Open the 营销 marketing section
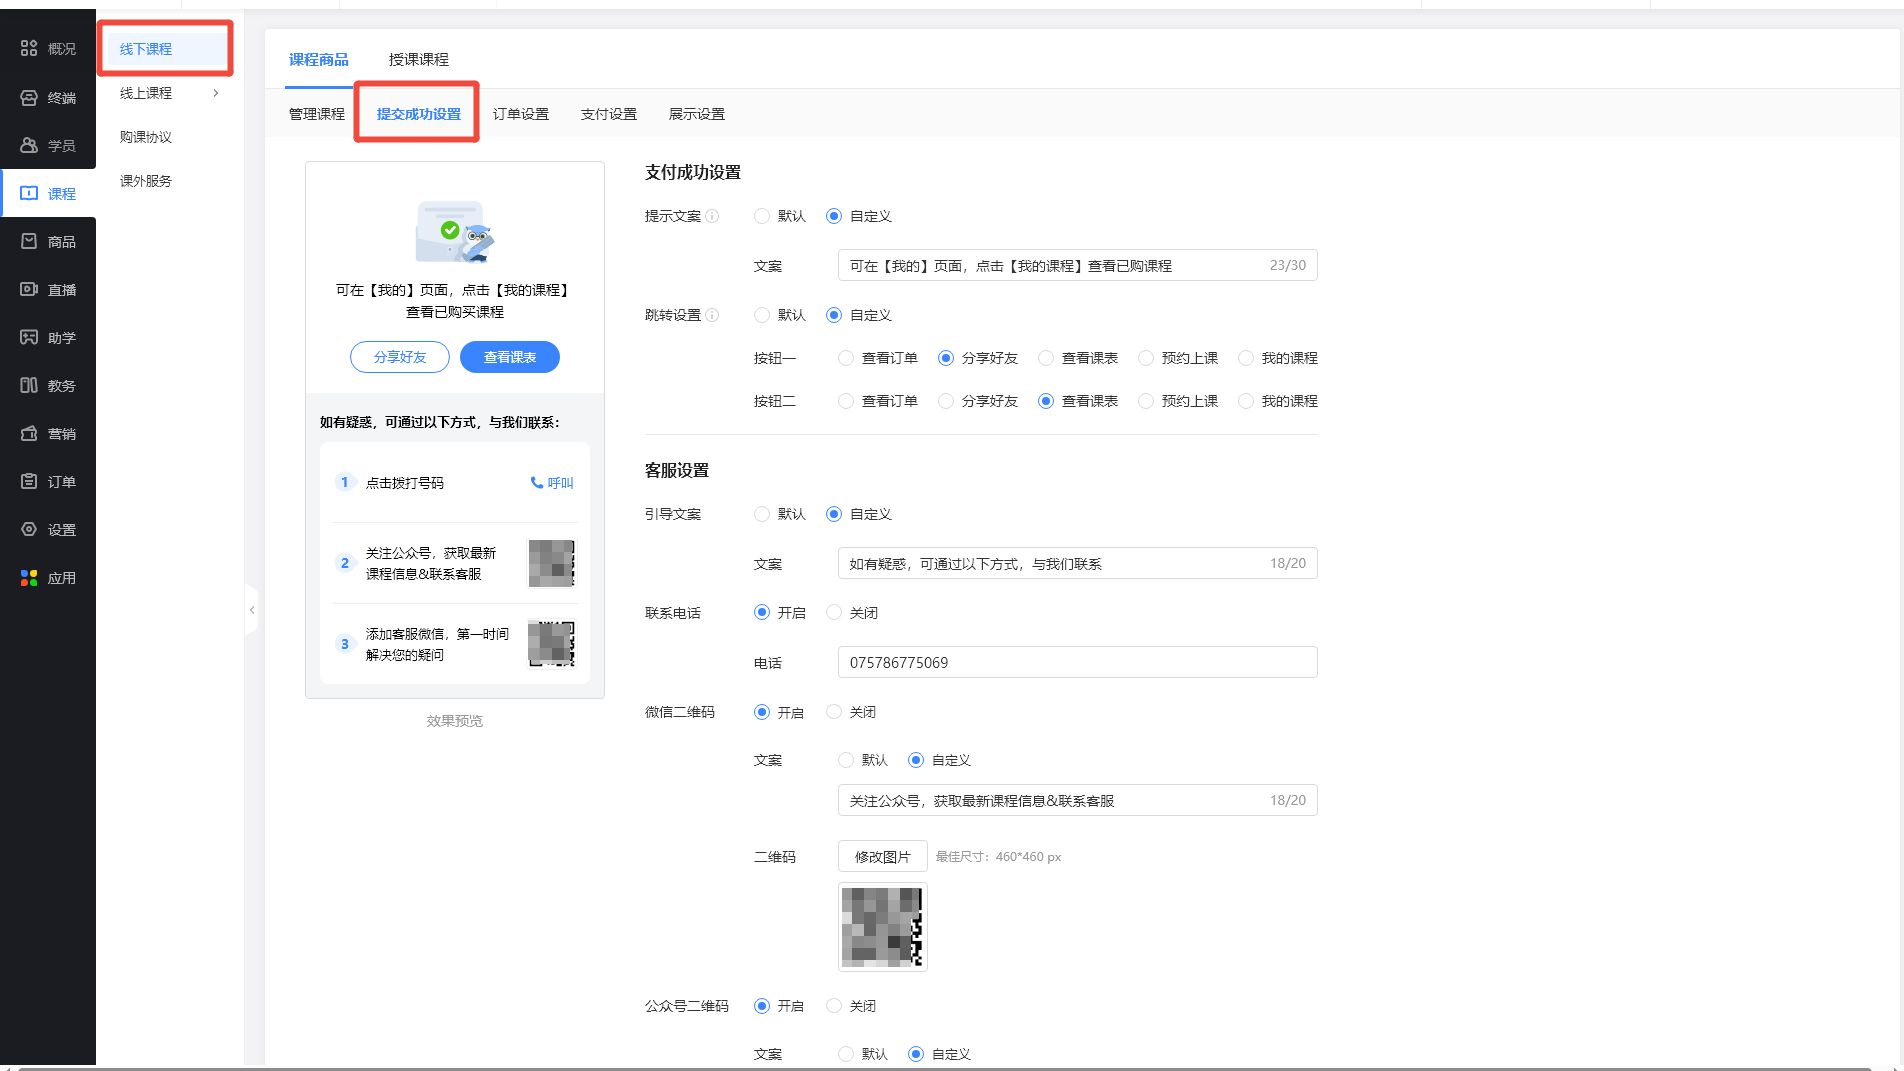This screenshot has width=1904, height=1071. [x=47, y=433]
